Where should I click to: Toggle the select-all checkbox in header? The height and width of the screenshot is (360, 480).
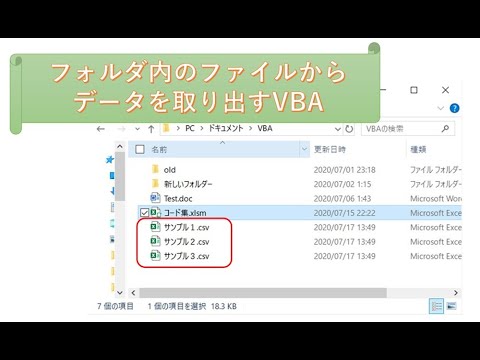tap(140, 149)
